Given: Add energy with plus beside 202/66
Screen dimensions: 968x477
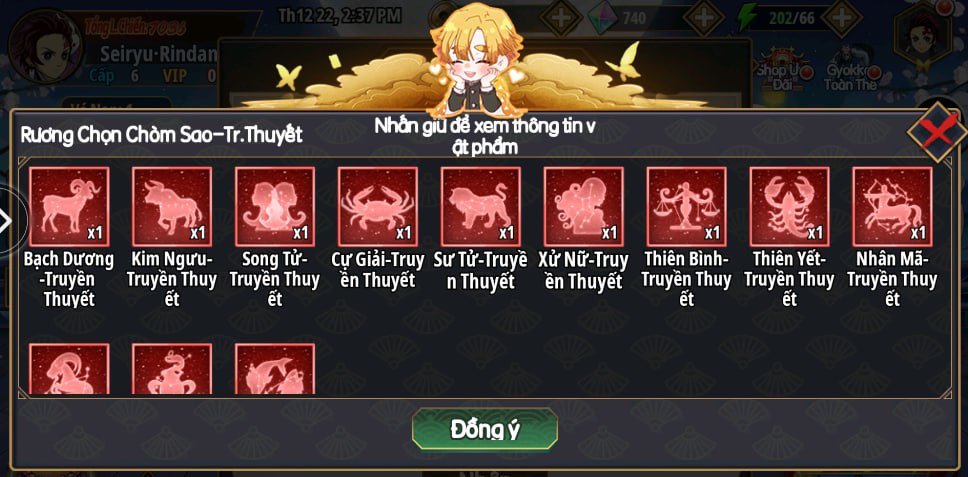Looking at the screenshot, I should coord(841,17).
